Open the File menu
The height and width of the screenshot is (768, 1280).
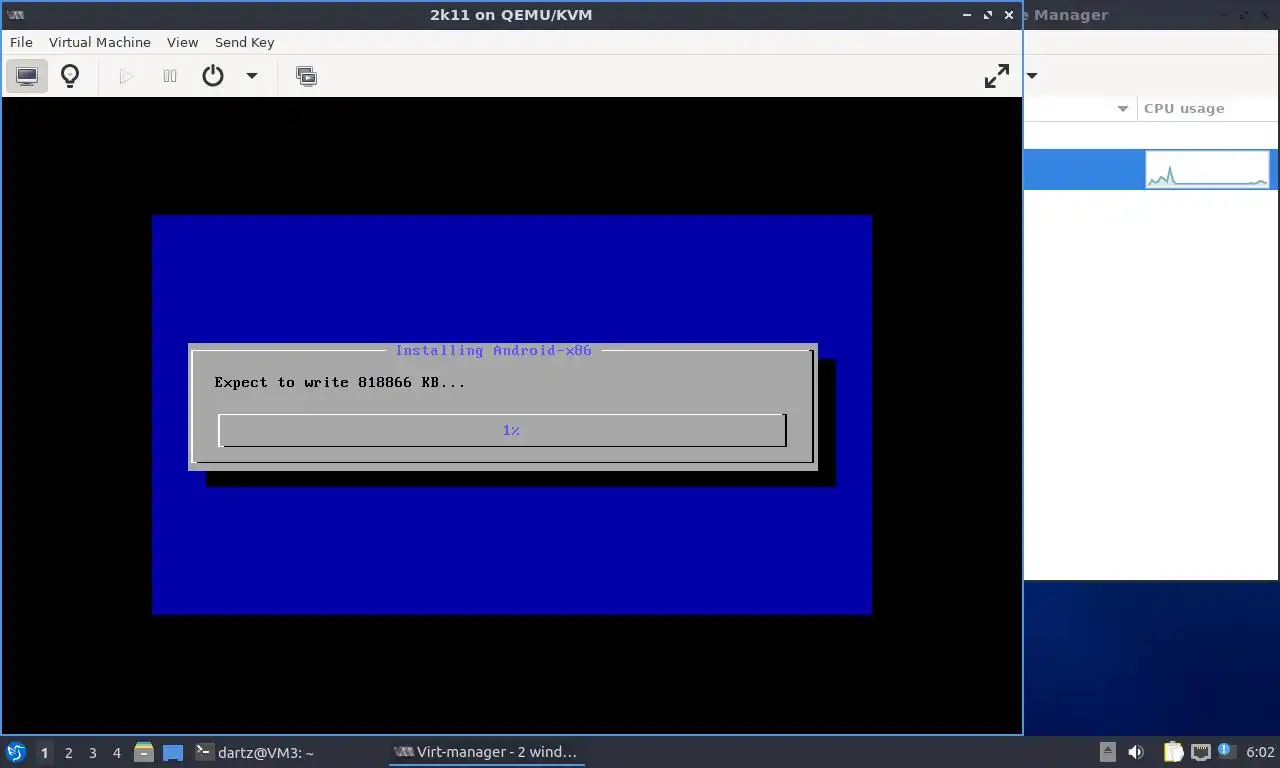pyautogui.click(x=21, y=42)
